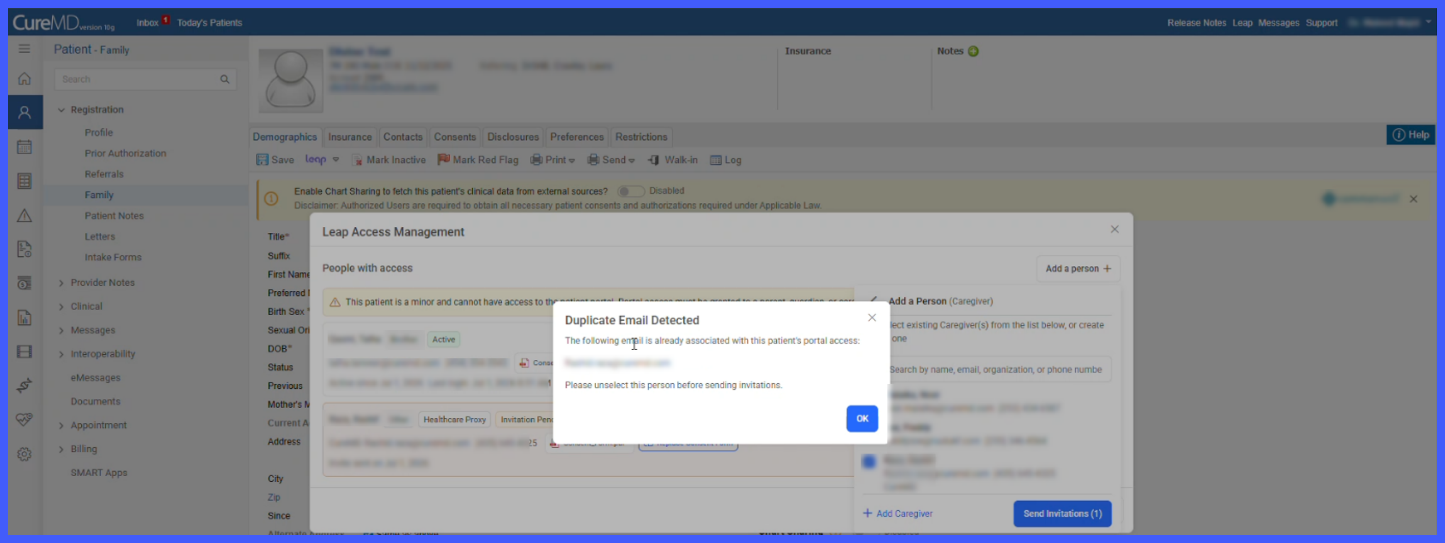
Task: Switch to the Consents tab
Action: coord(455,137)
